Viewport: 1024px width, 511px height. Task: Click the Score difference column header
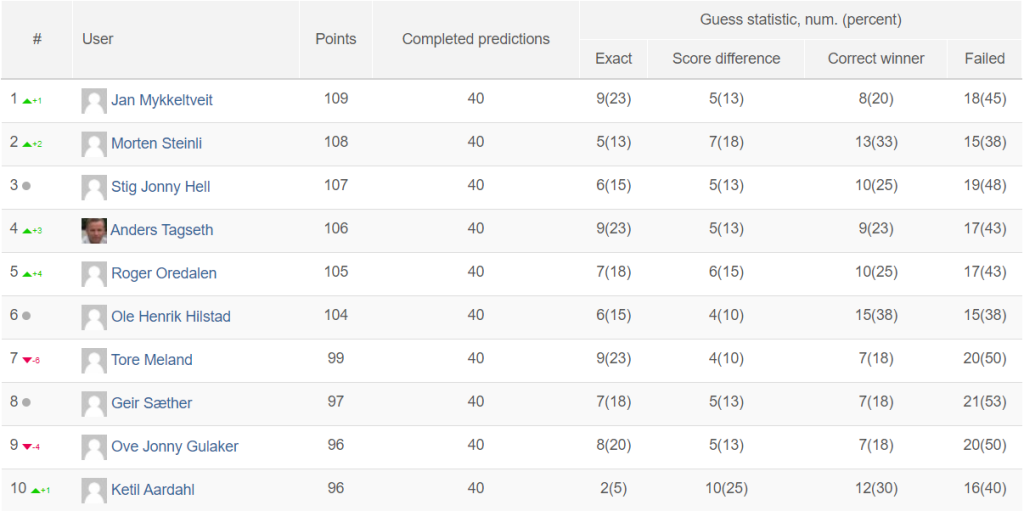(x=726, y=59)
